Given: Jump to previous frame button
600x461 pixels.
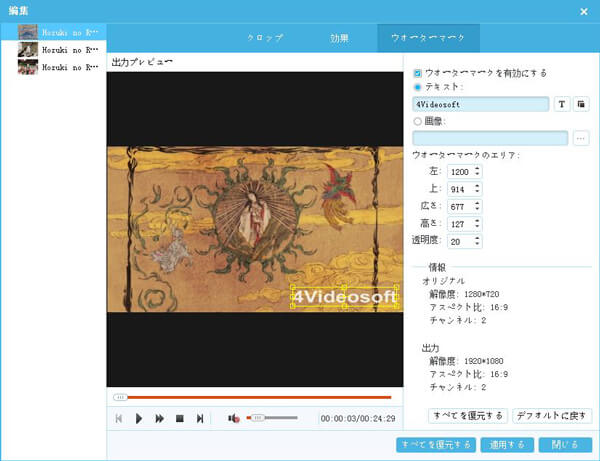Looking at the screenshot, I should pos(119,418).
